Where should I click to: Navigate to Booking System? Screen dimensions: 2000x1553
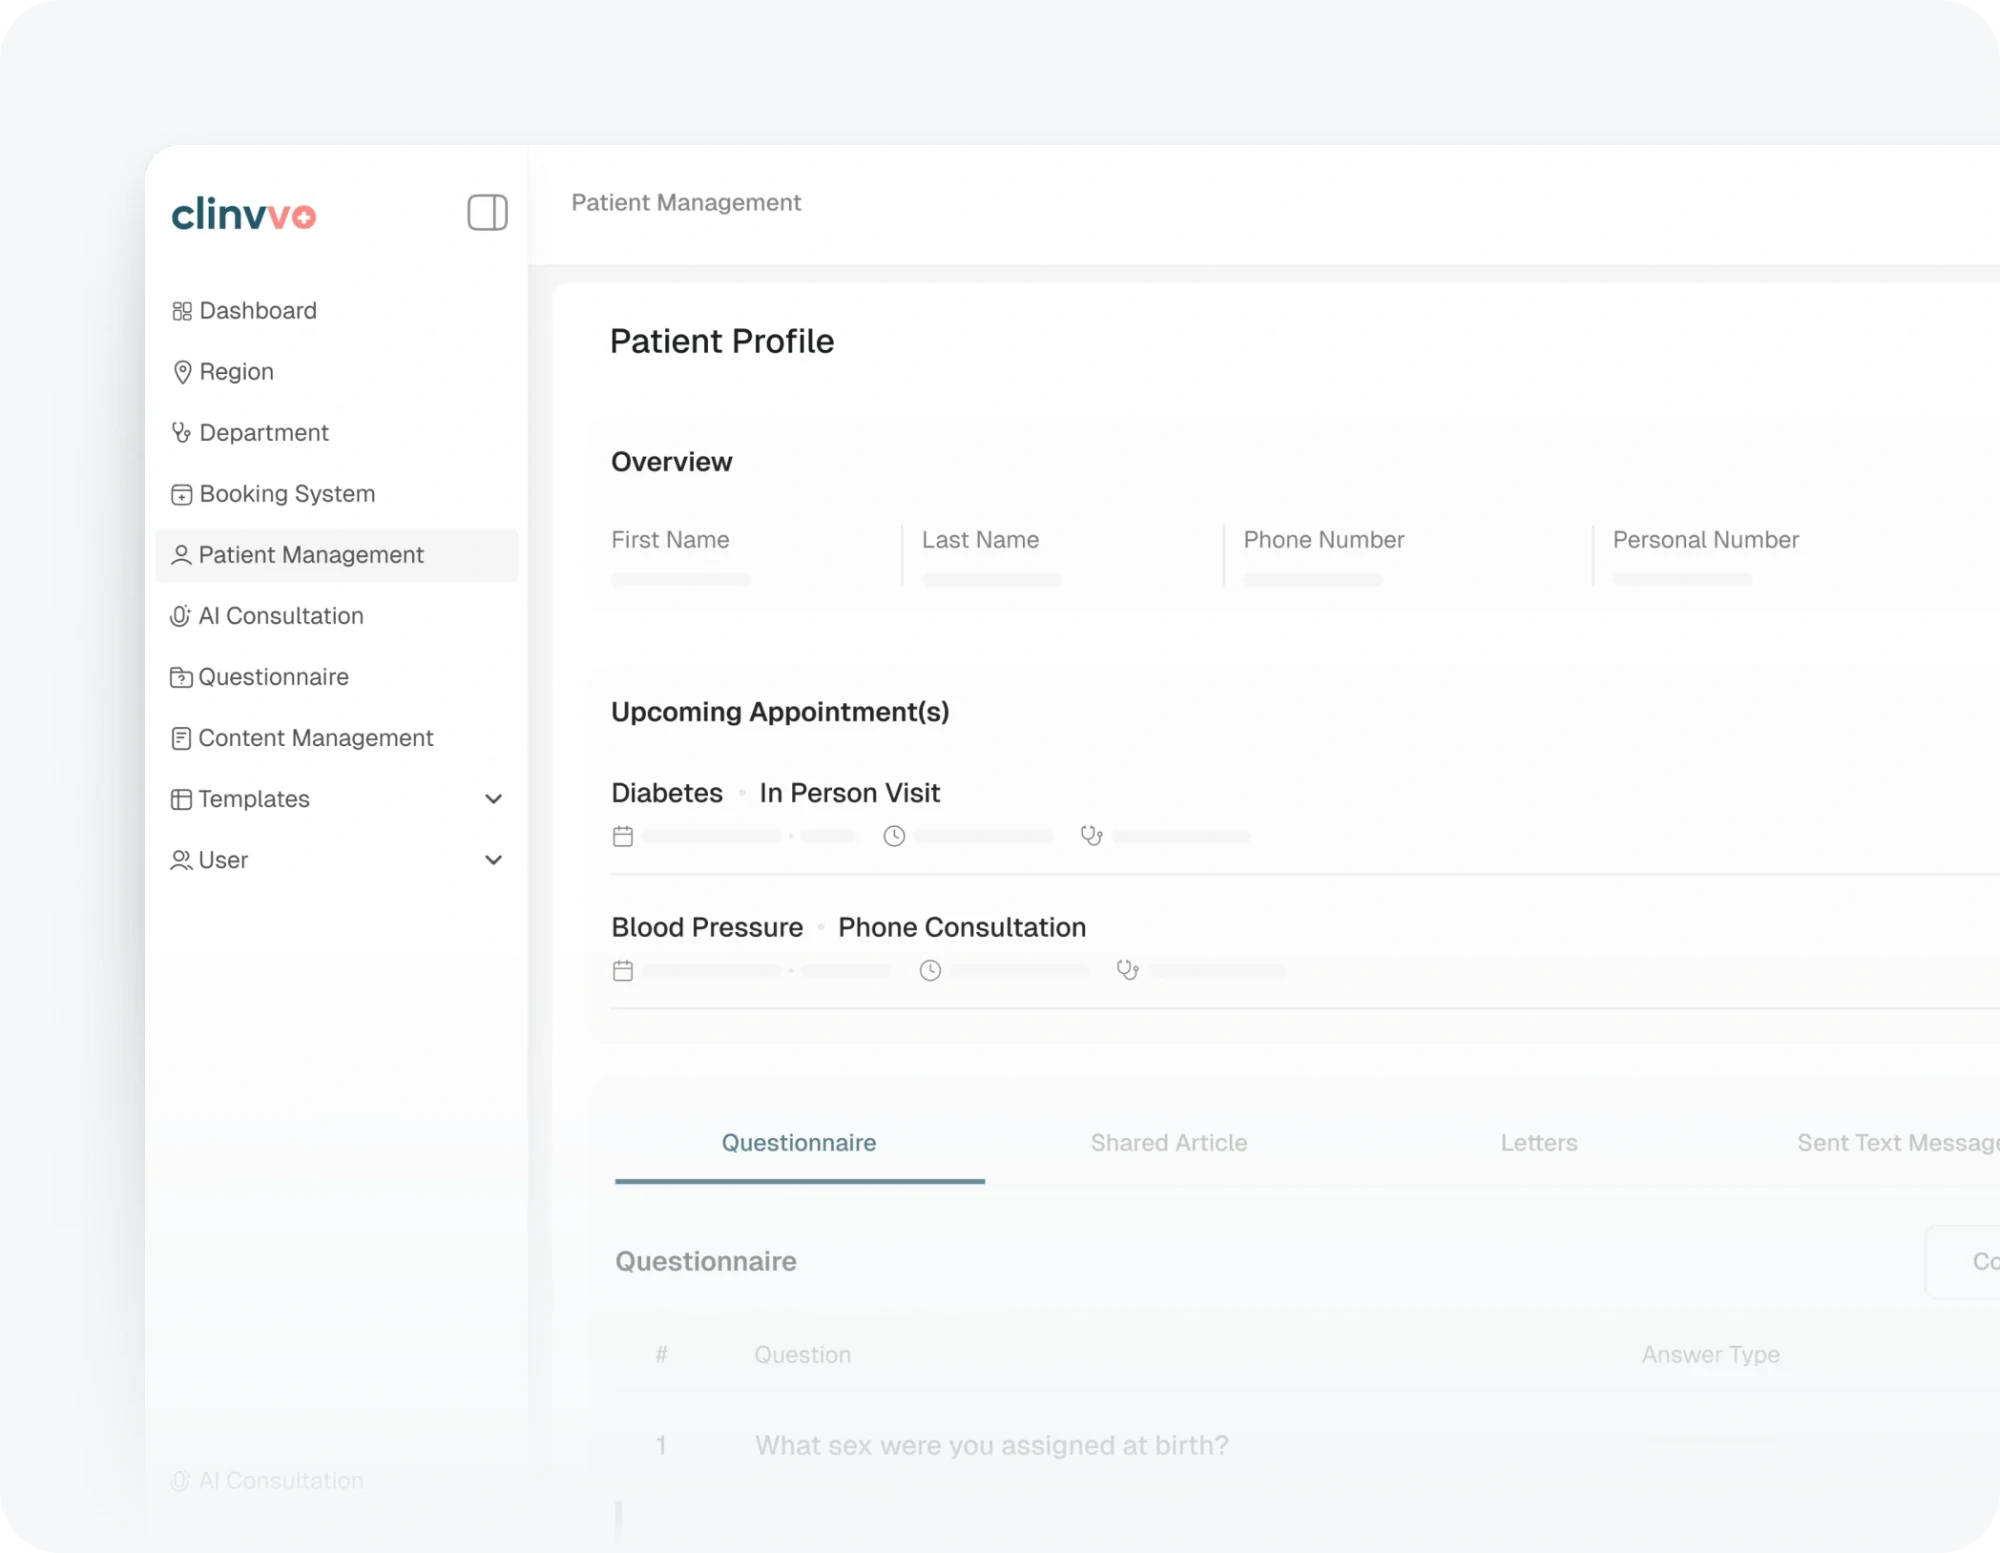[337, 494]
